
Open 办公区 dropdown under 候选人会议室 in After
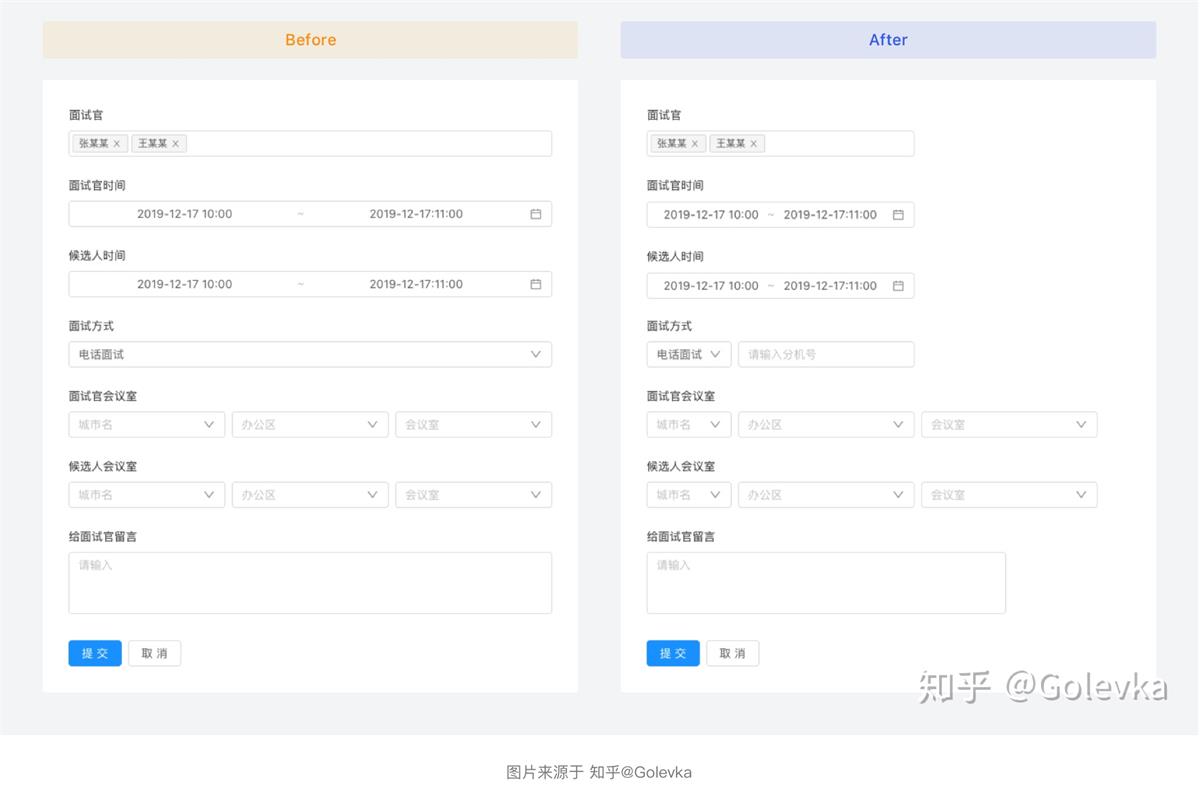[x=826, y=494]
